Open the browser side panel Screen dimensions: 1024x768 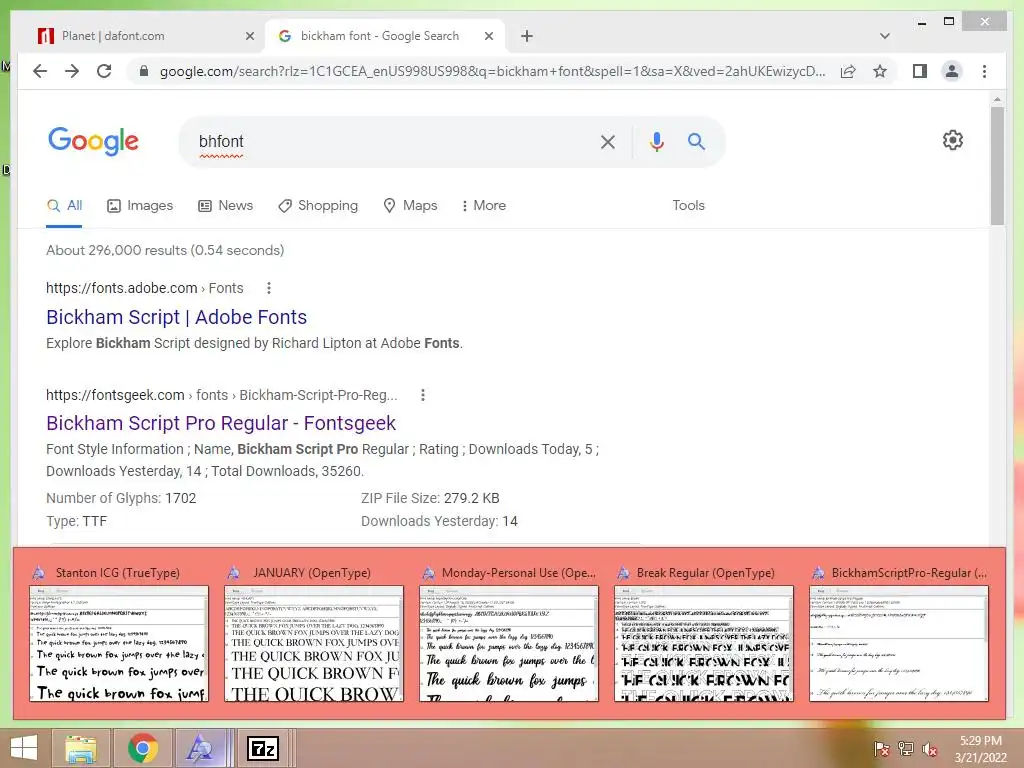[x=920, y=71]
